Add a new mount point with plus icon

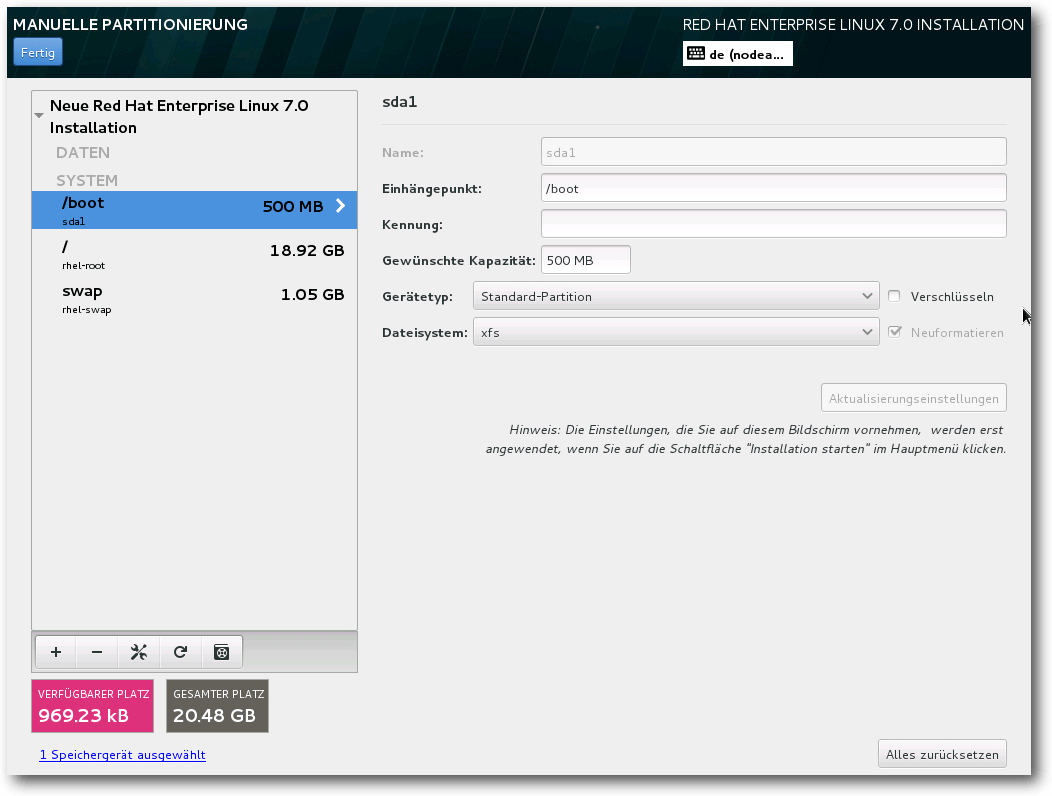pos(56,652)
